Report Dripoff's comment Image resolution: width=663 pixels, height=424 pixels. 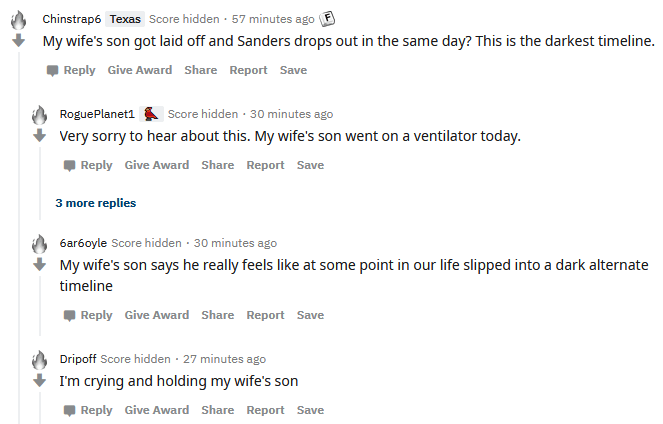265,410
